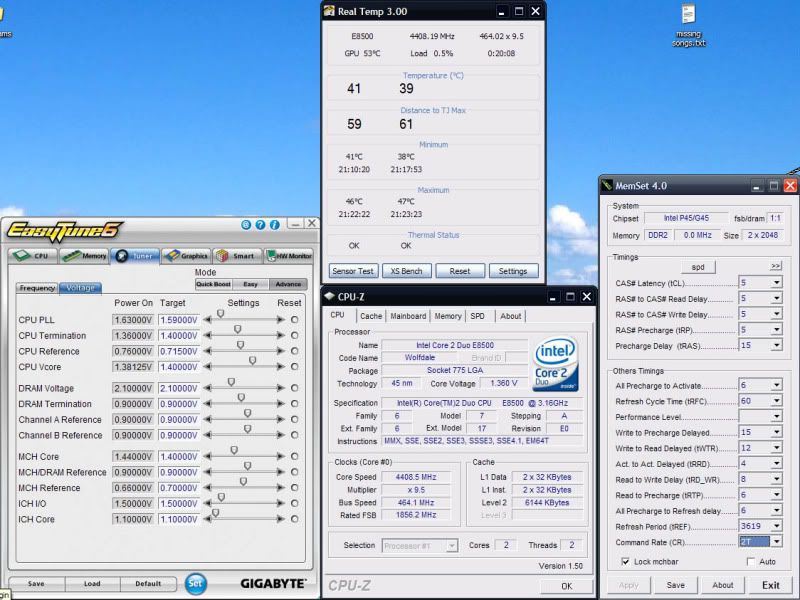Click the CPU-Z Core Speed value 4408.5 MHz
Image resolution: width=800 pixels, height=600 pixels.
[416, 477]
